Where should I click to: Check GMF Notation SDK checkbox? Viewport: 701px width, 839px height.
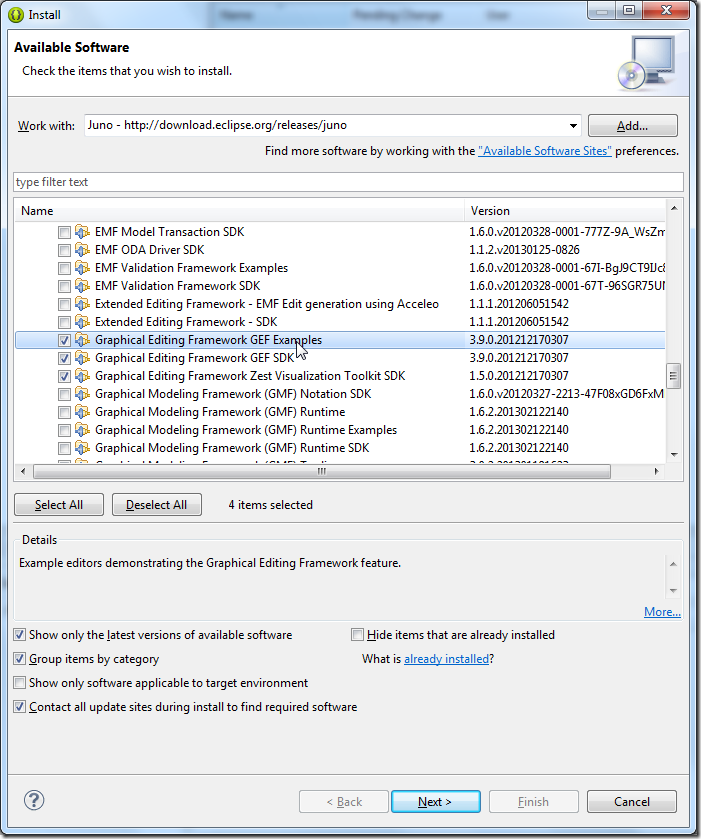click(x=64, y=394)
